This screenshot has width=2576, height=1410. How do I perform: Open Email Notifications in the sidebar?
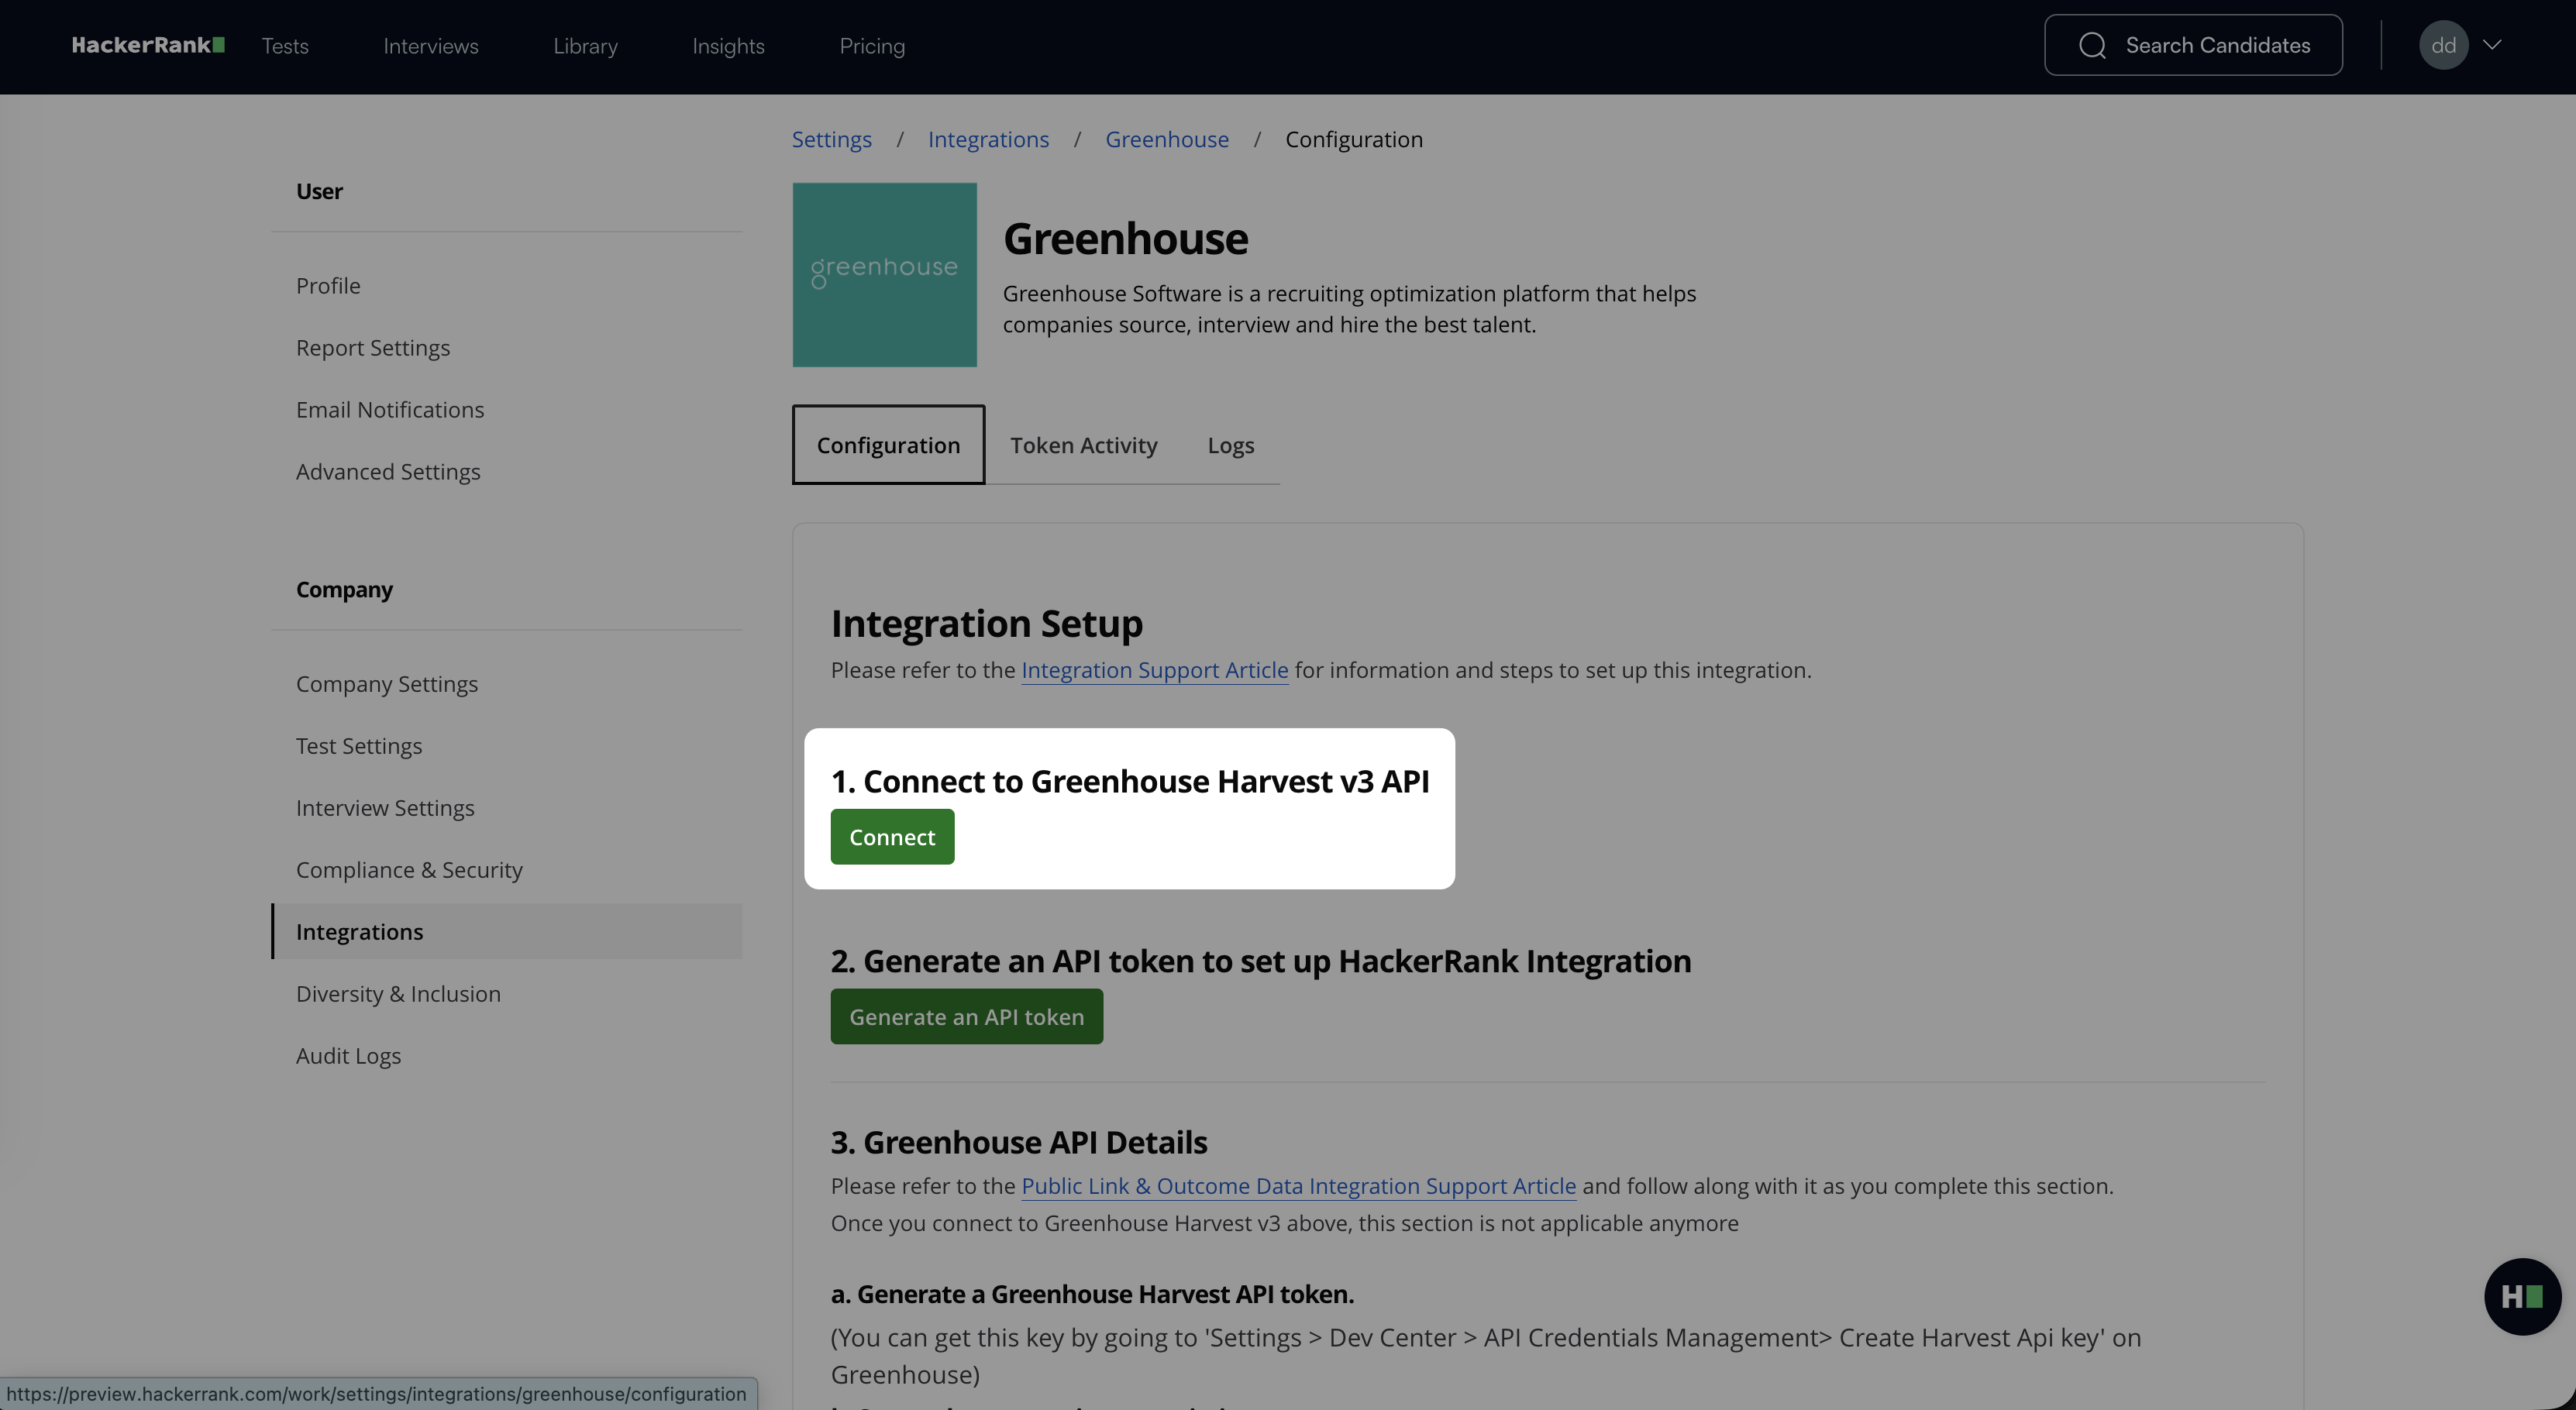pos(390,410)
